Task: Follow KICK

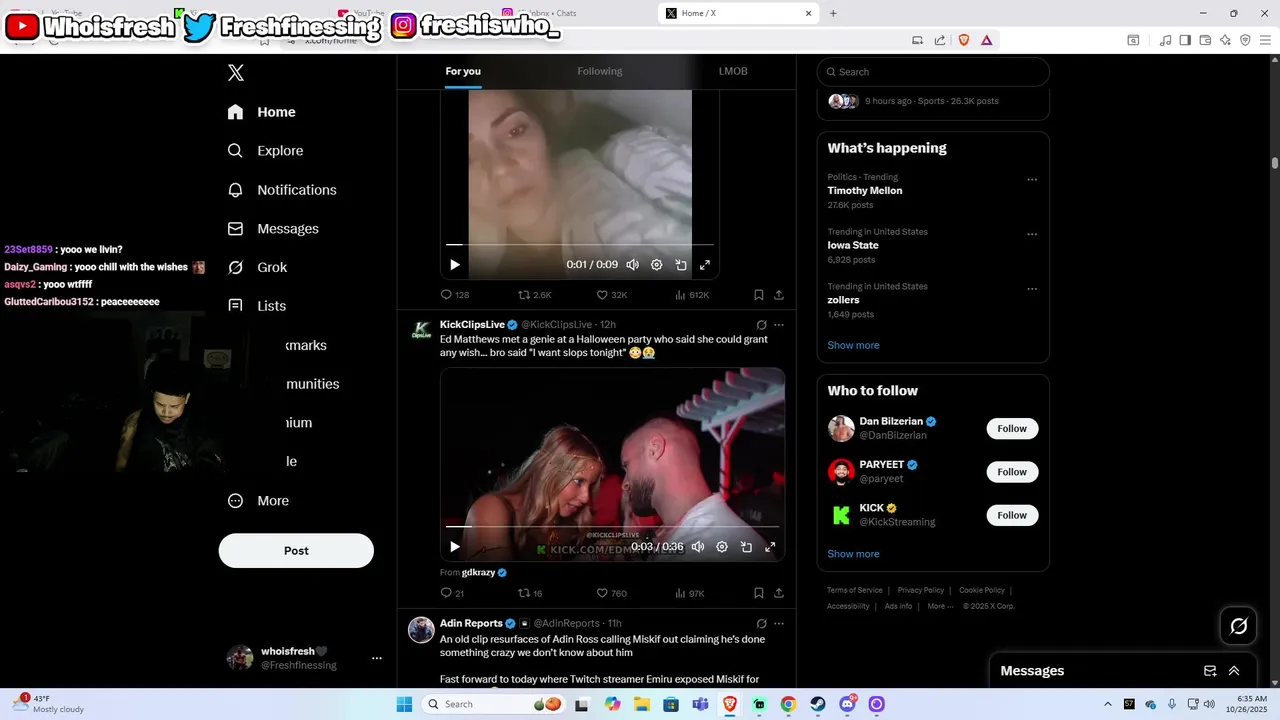Action: point(1012,515)
